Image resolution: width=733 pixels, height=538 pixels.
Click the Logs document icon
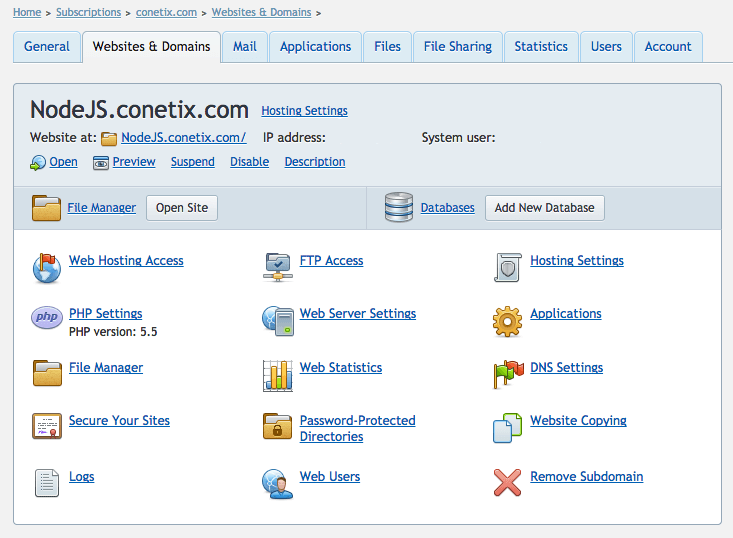47,483
